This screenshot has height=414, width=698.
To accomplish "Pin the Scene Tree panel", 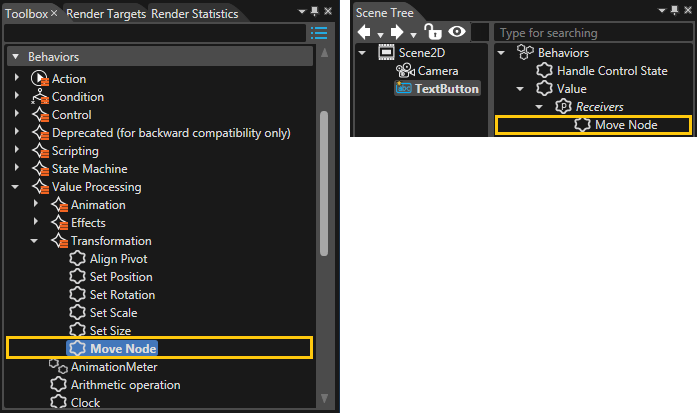I will [x=675, y=10].
